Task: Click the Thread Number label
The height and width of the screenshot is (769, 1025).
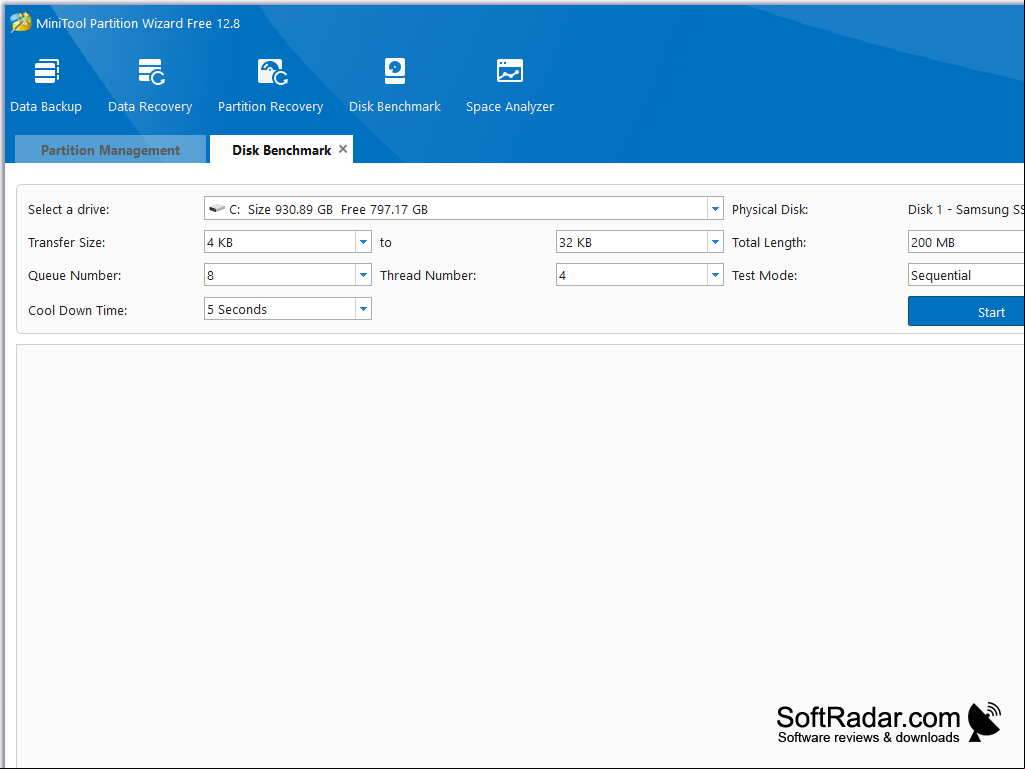Action: pos(428,275)
